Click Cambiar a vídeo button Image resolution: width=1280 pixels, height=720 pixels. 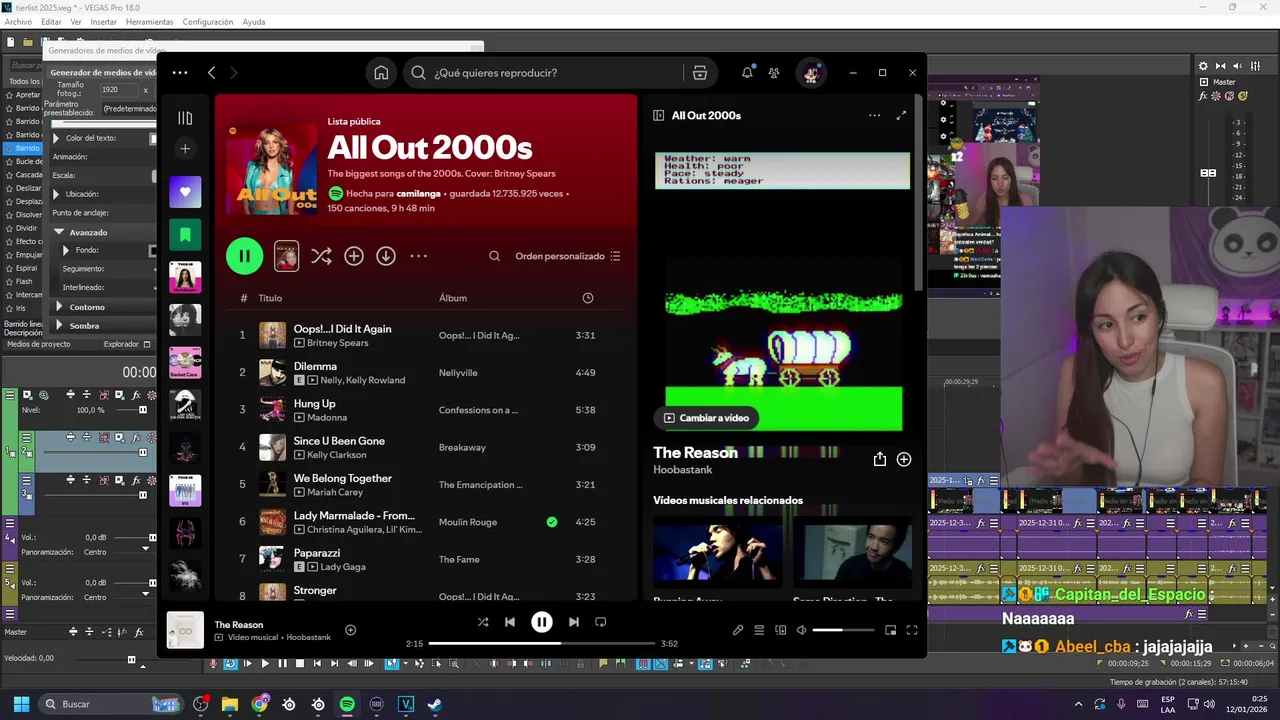706,418
